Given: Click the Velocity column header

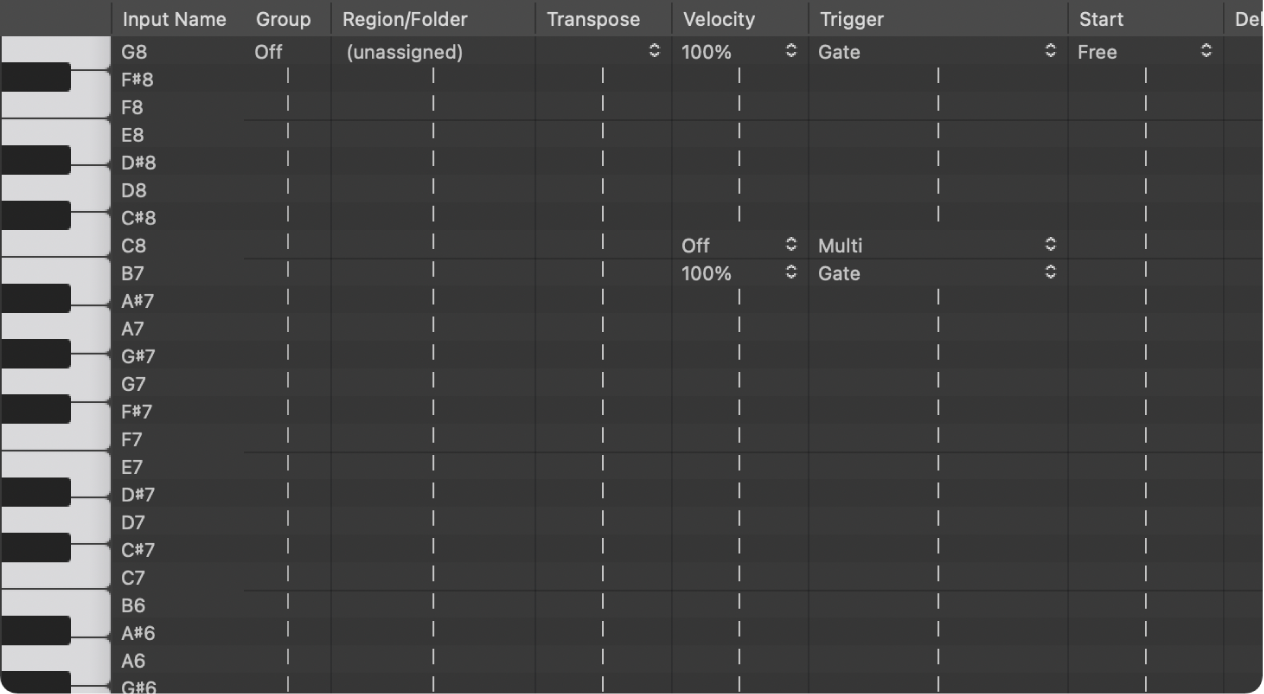Looking at the screenshot, I should click(x=718, y=19).
